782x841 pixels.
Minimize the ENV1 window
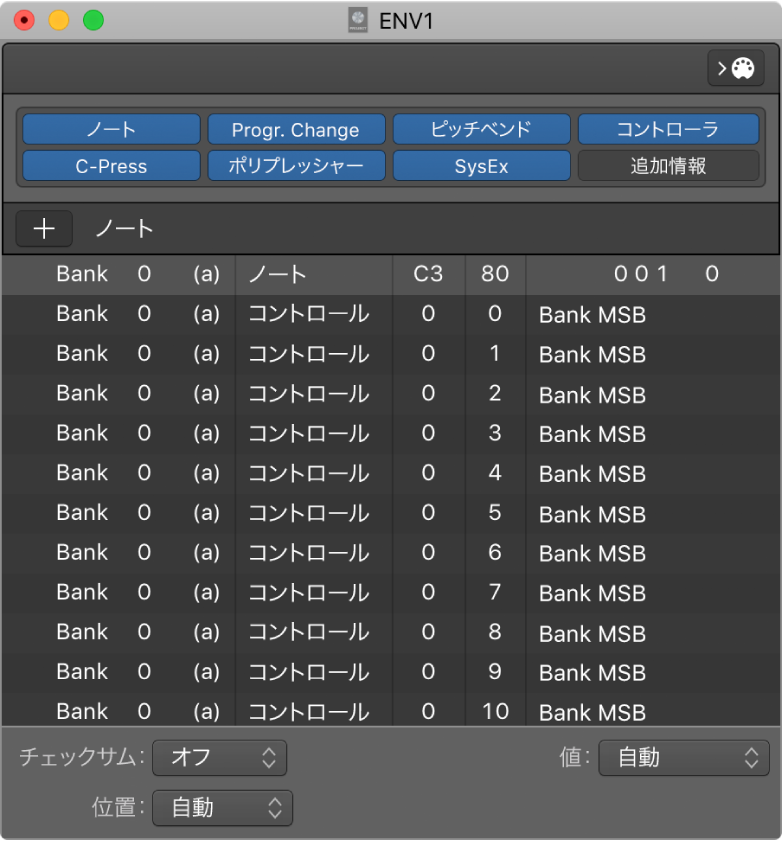coord(59,20)
